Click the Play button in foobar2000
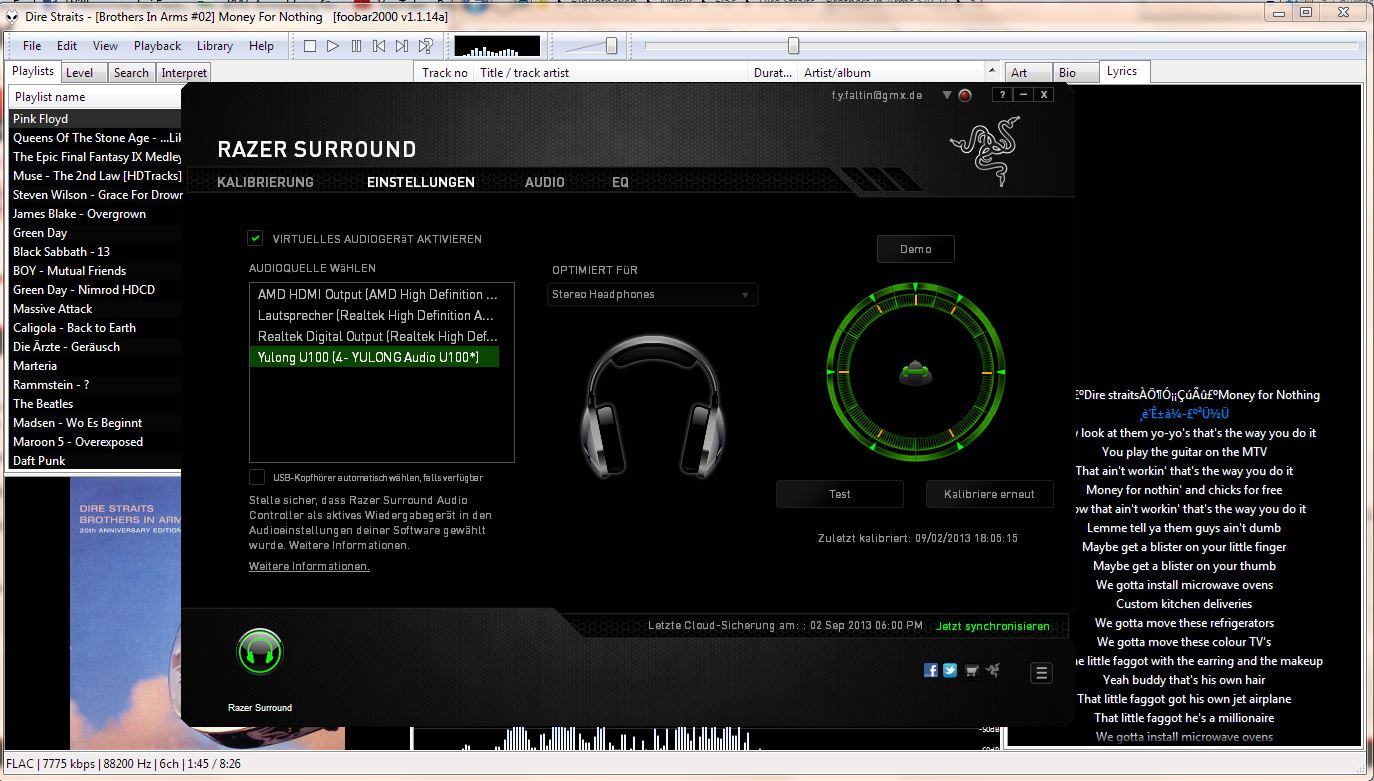 333,46
